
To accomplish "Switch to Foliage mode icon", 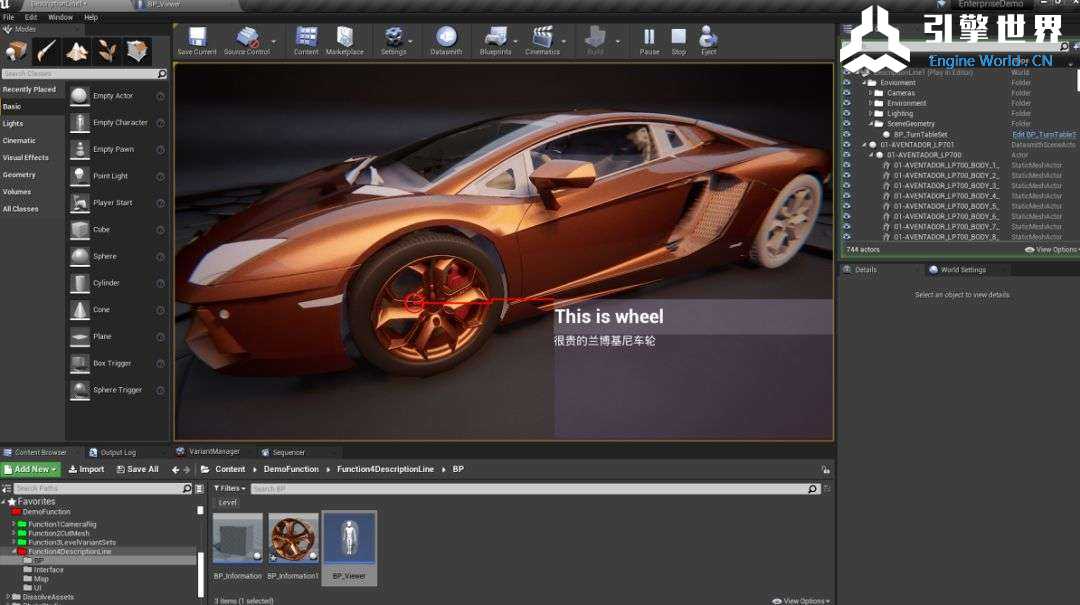I will coord(107,51).
